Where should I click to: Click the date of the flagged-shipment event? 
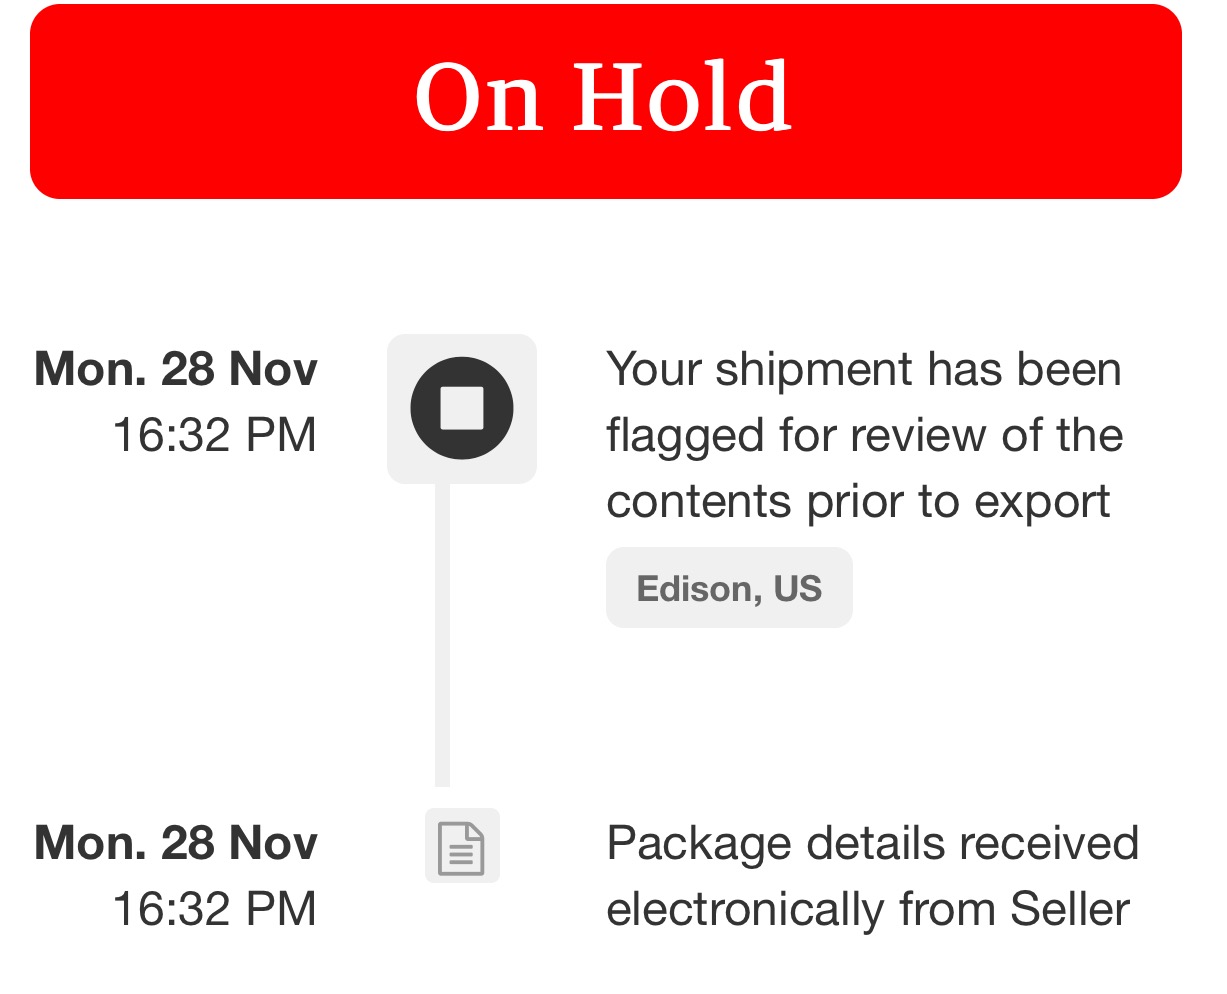click(176, 369)
